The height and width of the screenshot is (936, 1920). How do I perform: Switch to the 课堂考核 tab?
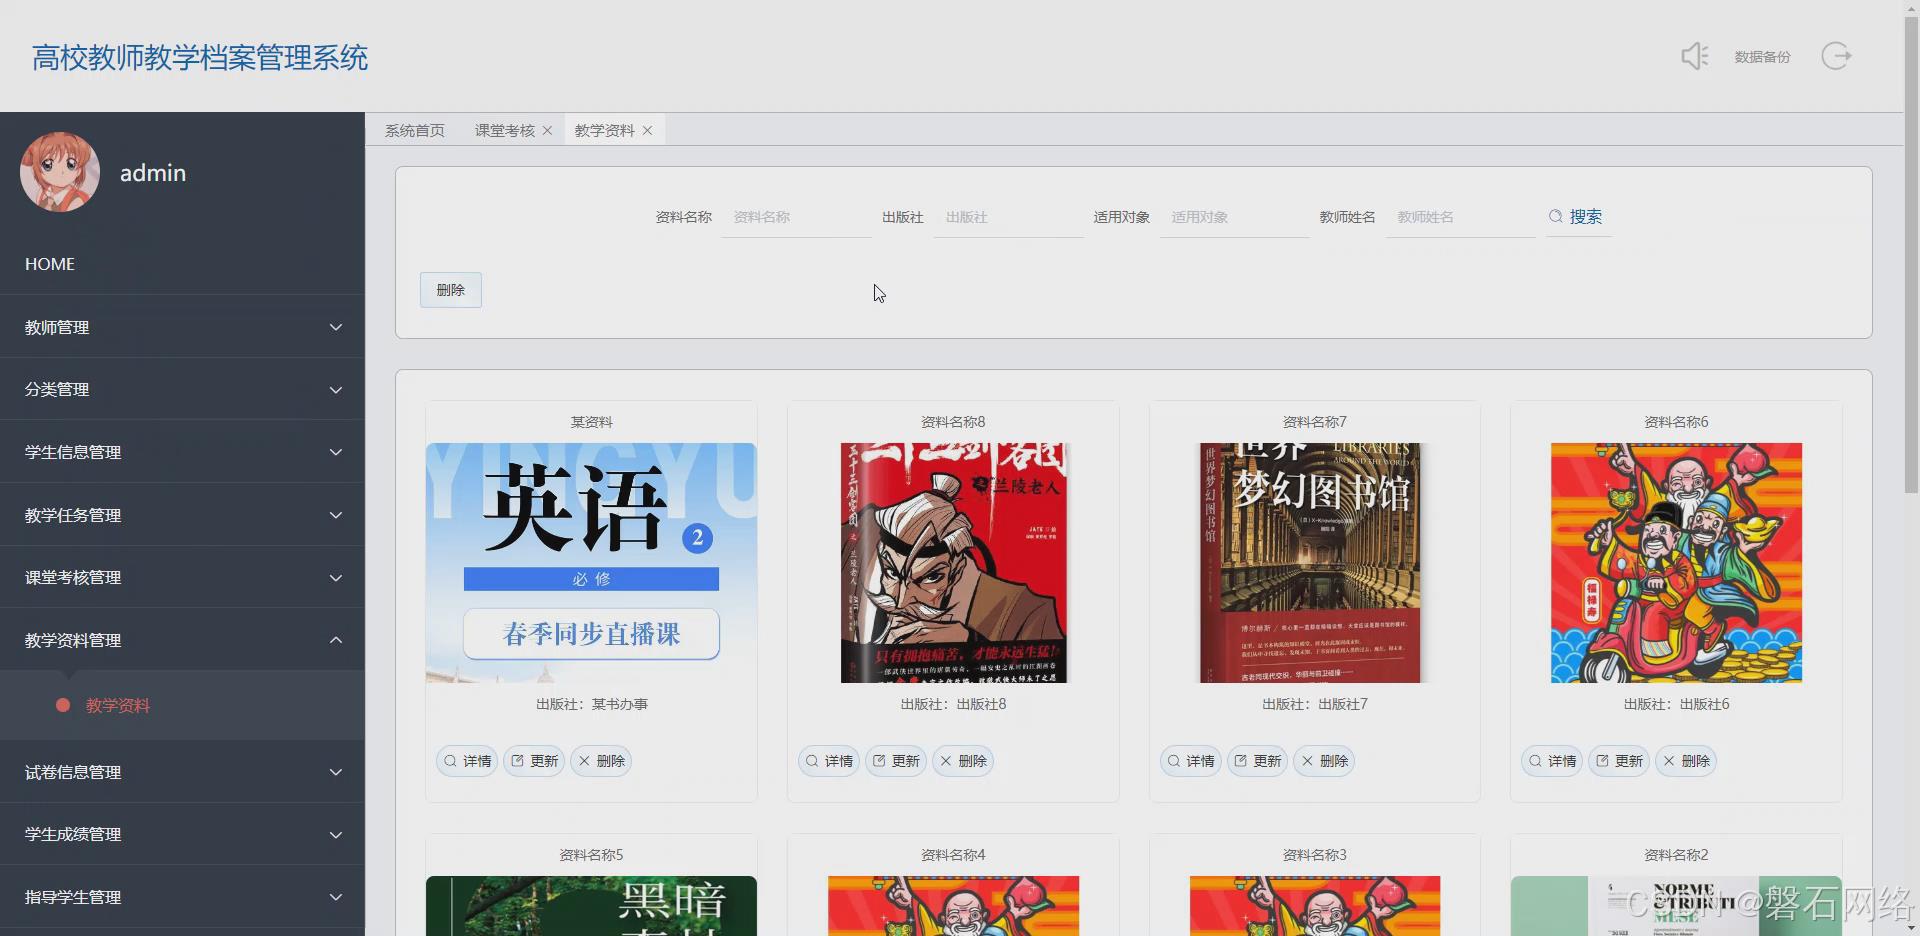pos(504,131)
